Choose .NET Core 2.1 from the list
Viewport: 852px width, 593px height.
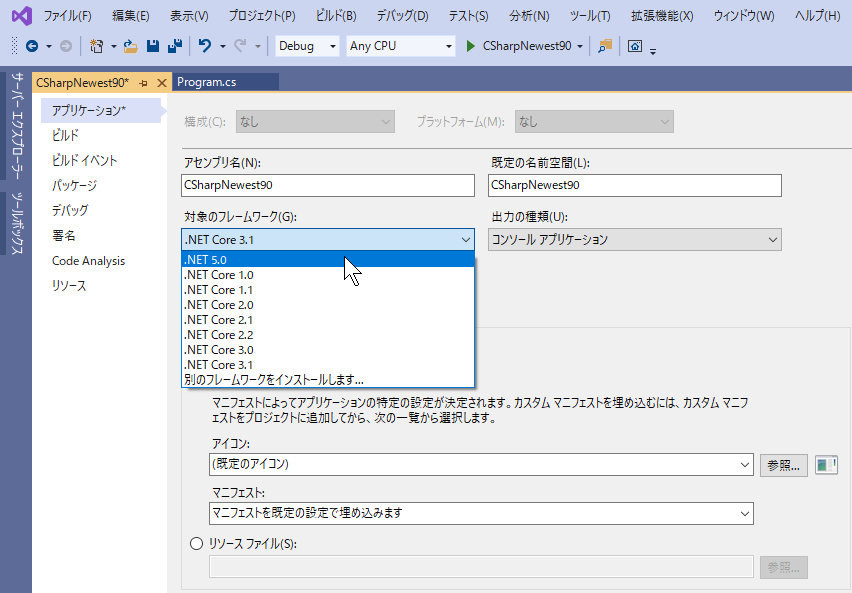click(328, 320)
